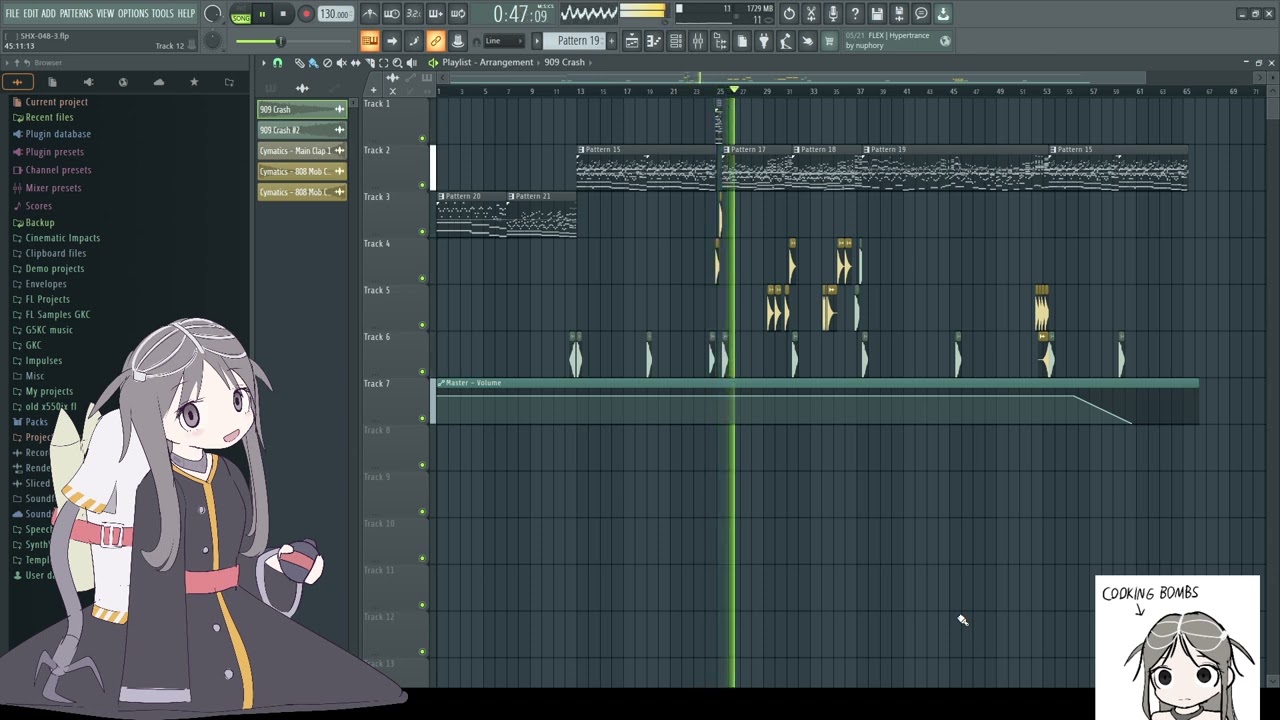1280x720 pixels.
Task: Stop playback with the stop button
Action: (x=283, y=14)
